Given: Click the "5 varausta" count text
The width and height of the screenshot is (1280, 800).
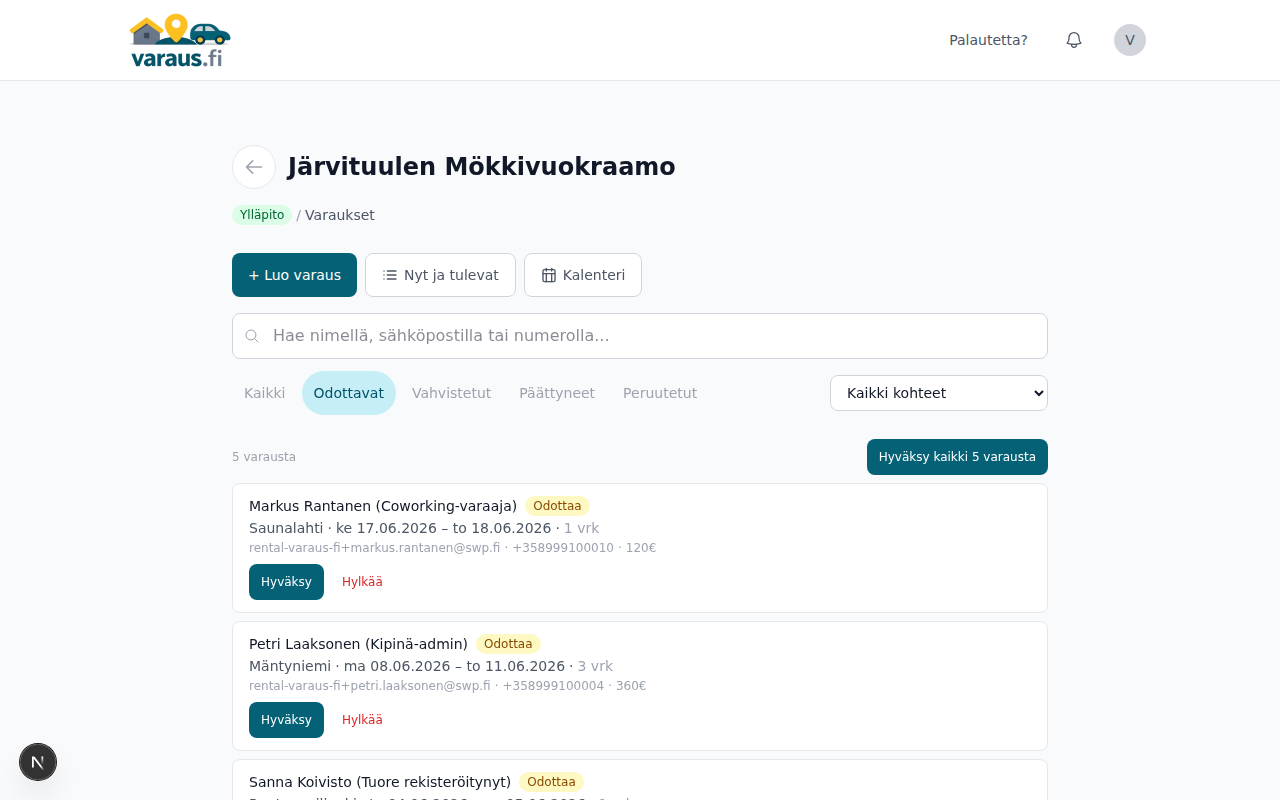Looking at the screenshot, I should click(264, 457).
